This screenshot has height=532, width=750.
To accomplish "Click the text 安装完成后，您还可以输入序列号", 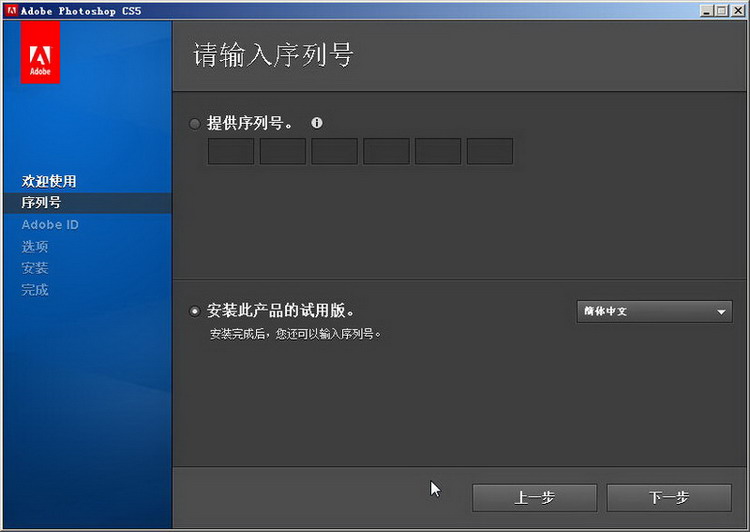I will (x=295, y=333).
